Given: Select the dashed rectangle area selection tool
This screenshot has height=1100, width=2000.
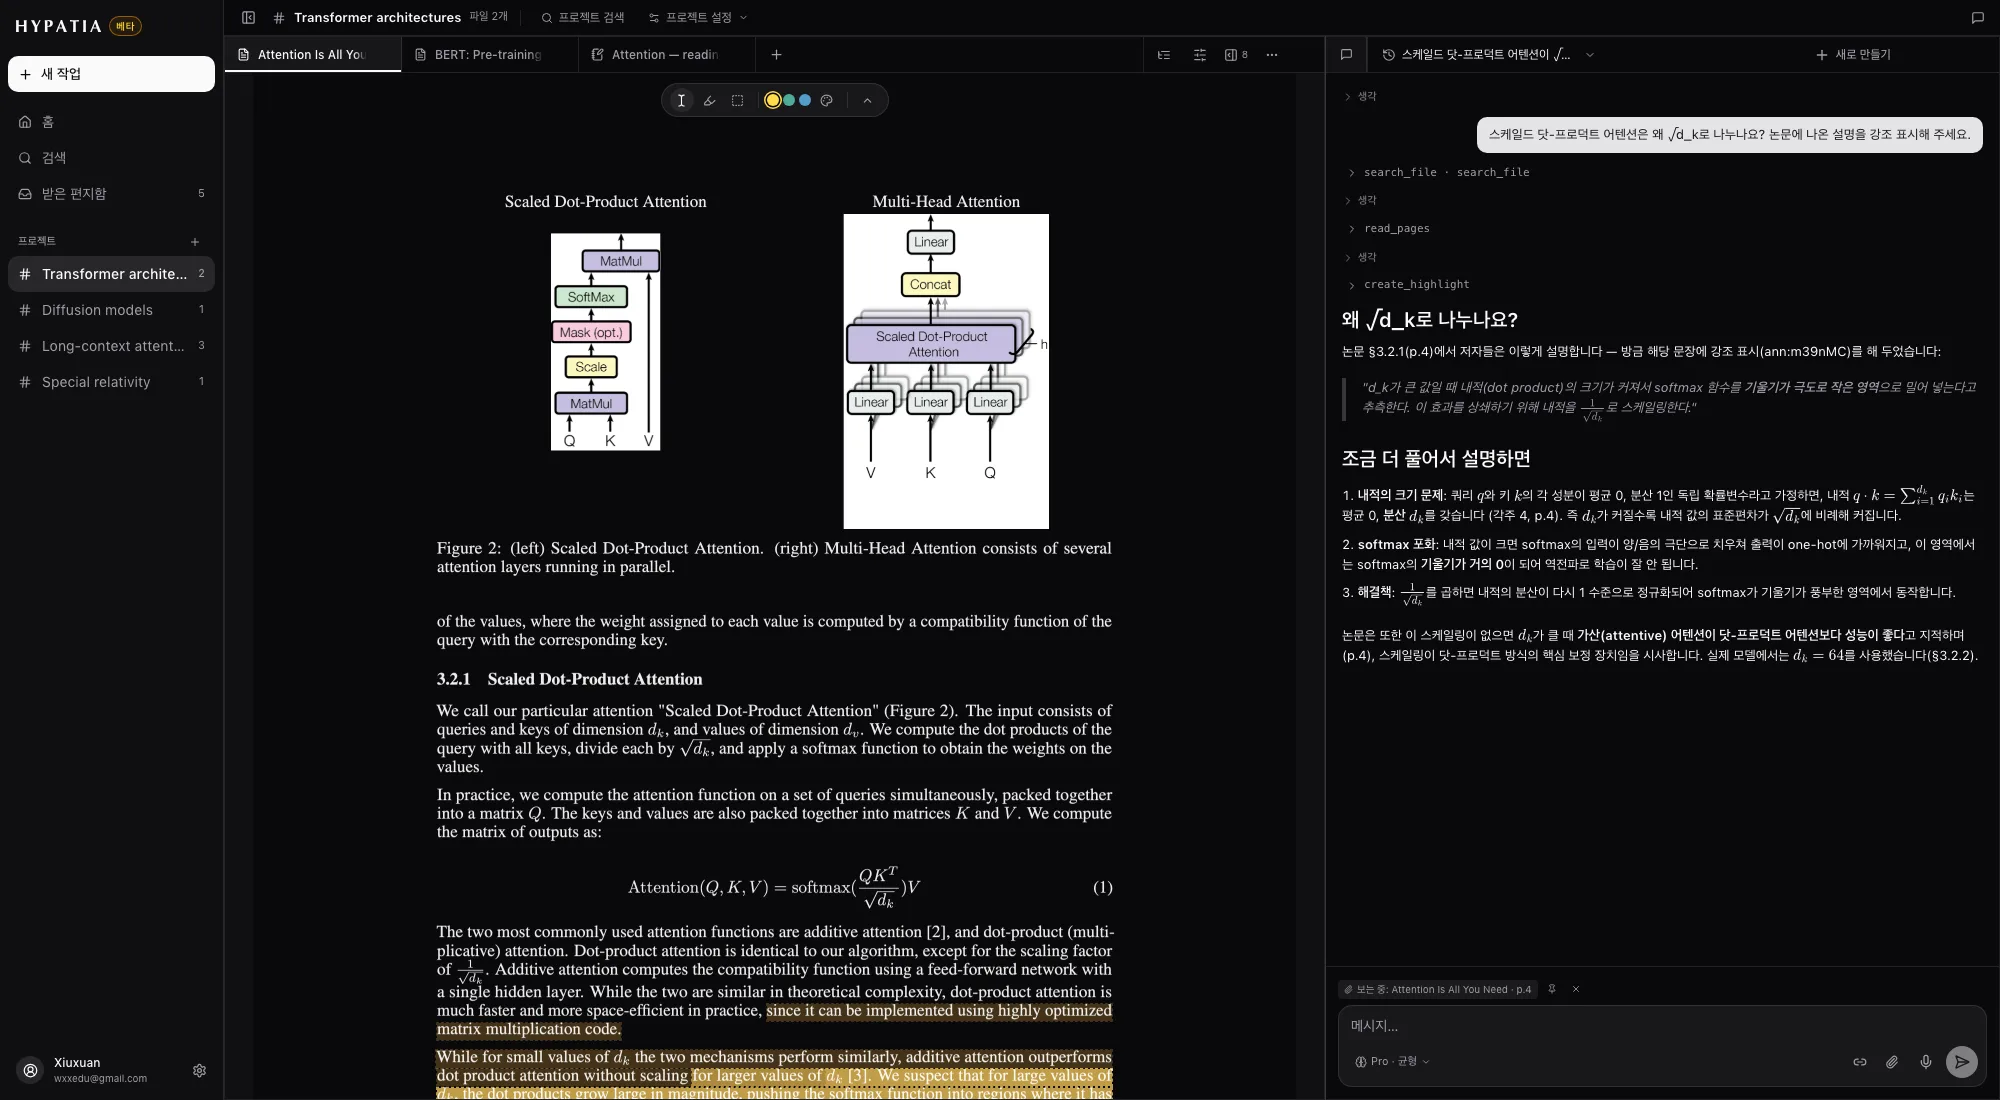Looking at the screenshot, I should (737, 100).
